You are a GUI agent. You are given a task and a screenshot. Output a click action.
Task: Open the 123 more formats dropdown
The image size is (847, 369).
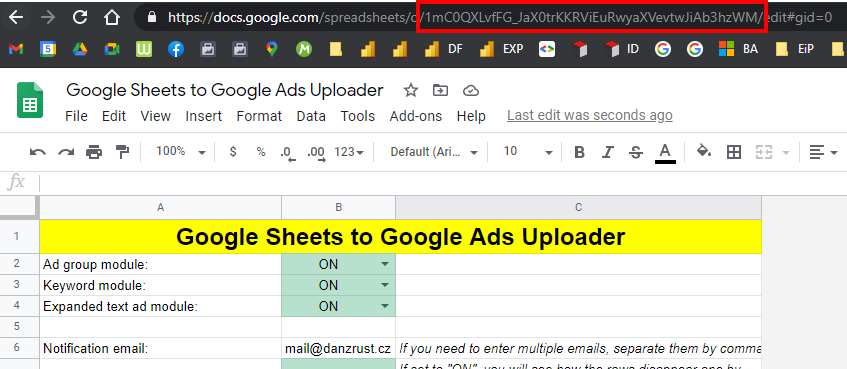[x=349, y=152]
